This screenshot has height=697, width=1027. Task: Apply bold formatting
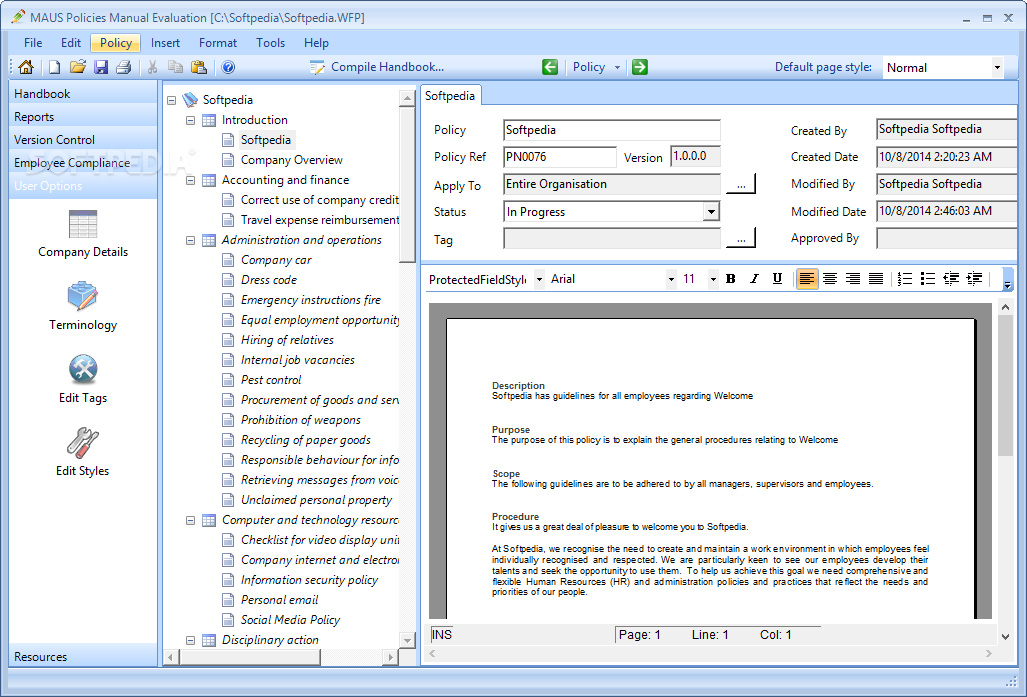click(x=731, y=279)
